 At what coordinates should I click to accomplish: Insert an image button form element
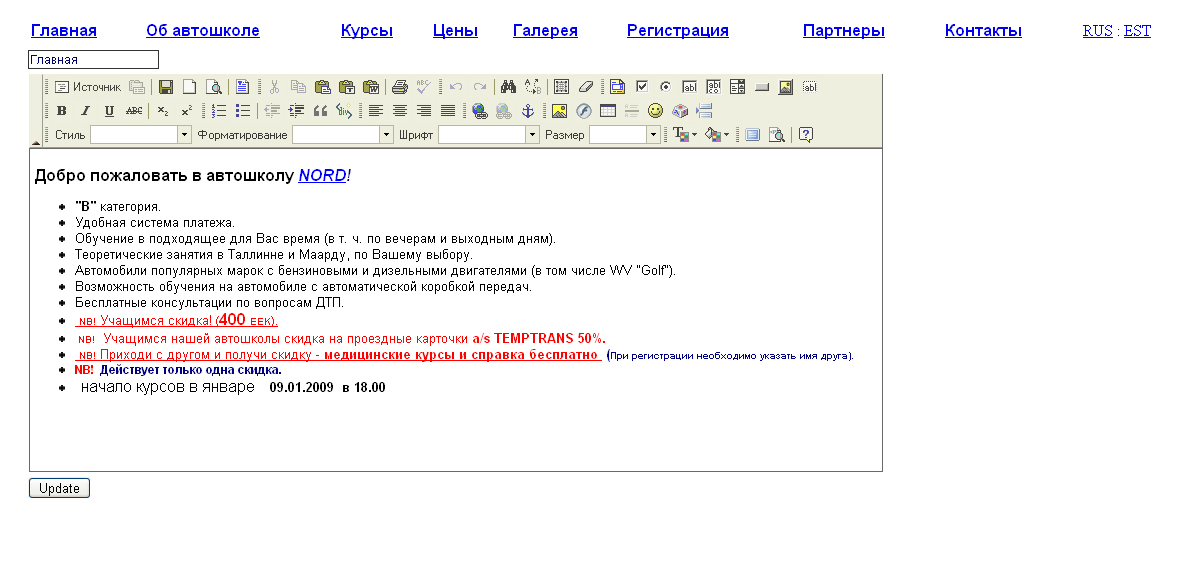pyautogui.click(x=785, y=87)
